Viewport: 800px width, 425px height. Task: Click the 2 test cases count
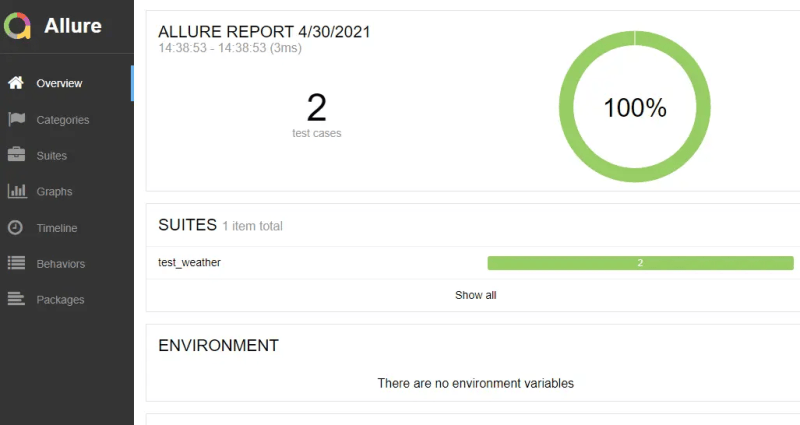[316, 108]
